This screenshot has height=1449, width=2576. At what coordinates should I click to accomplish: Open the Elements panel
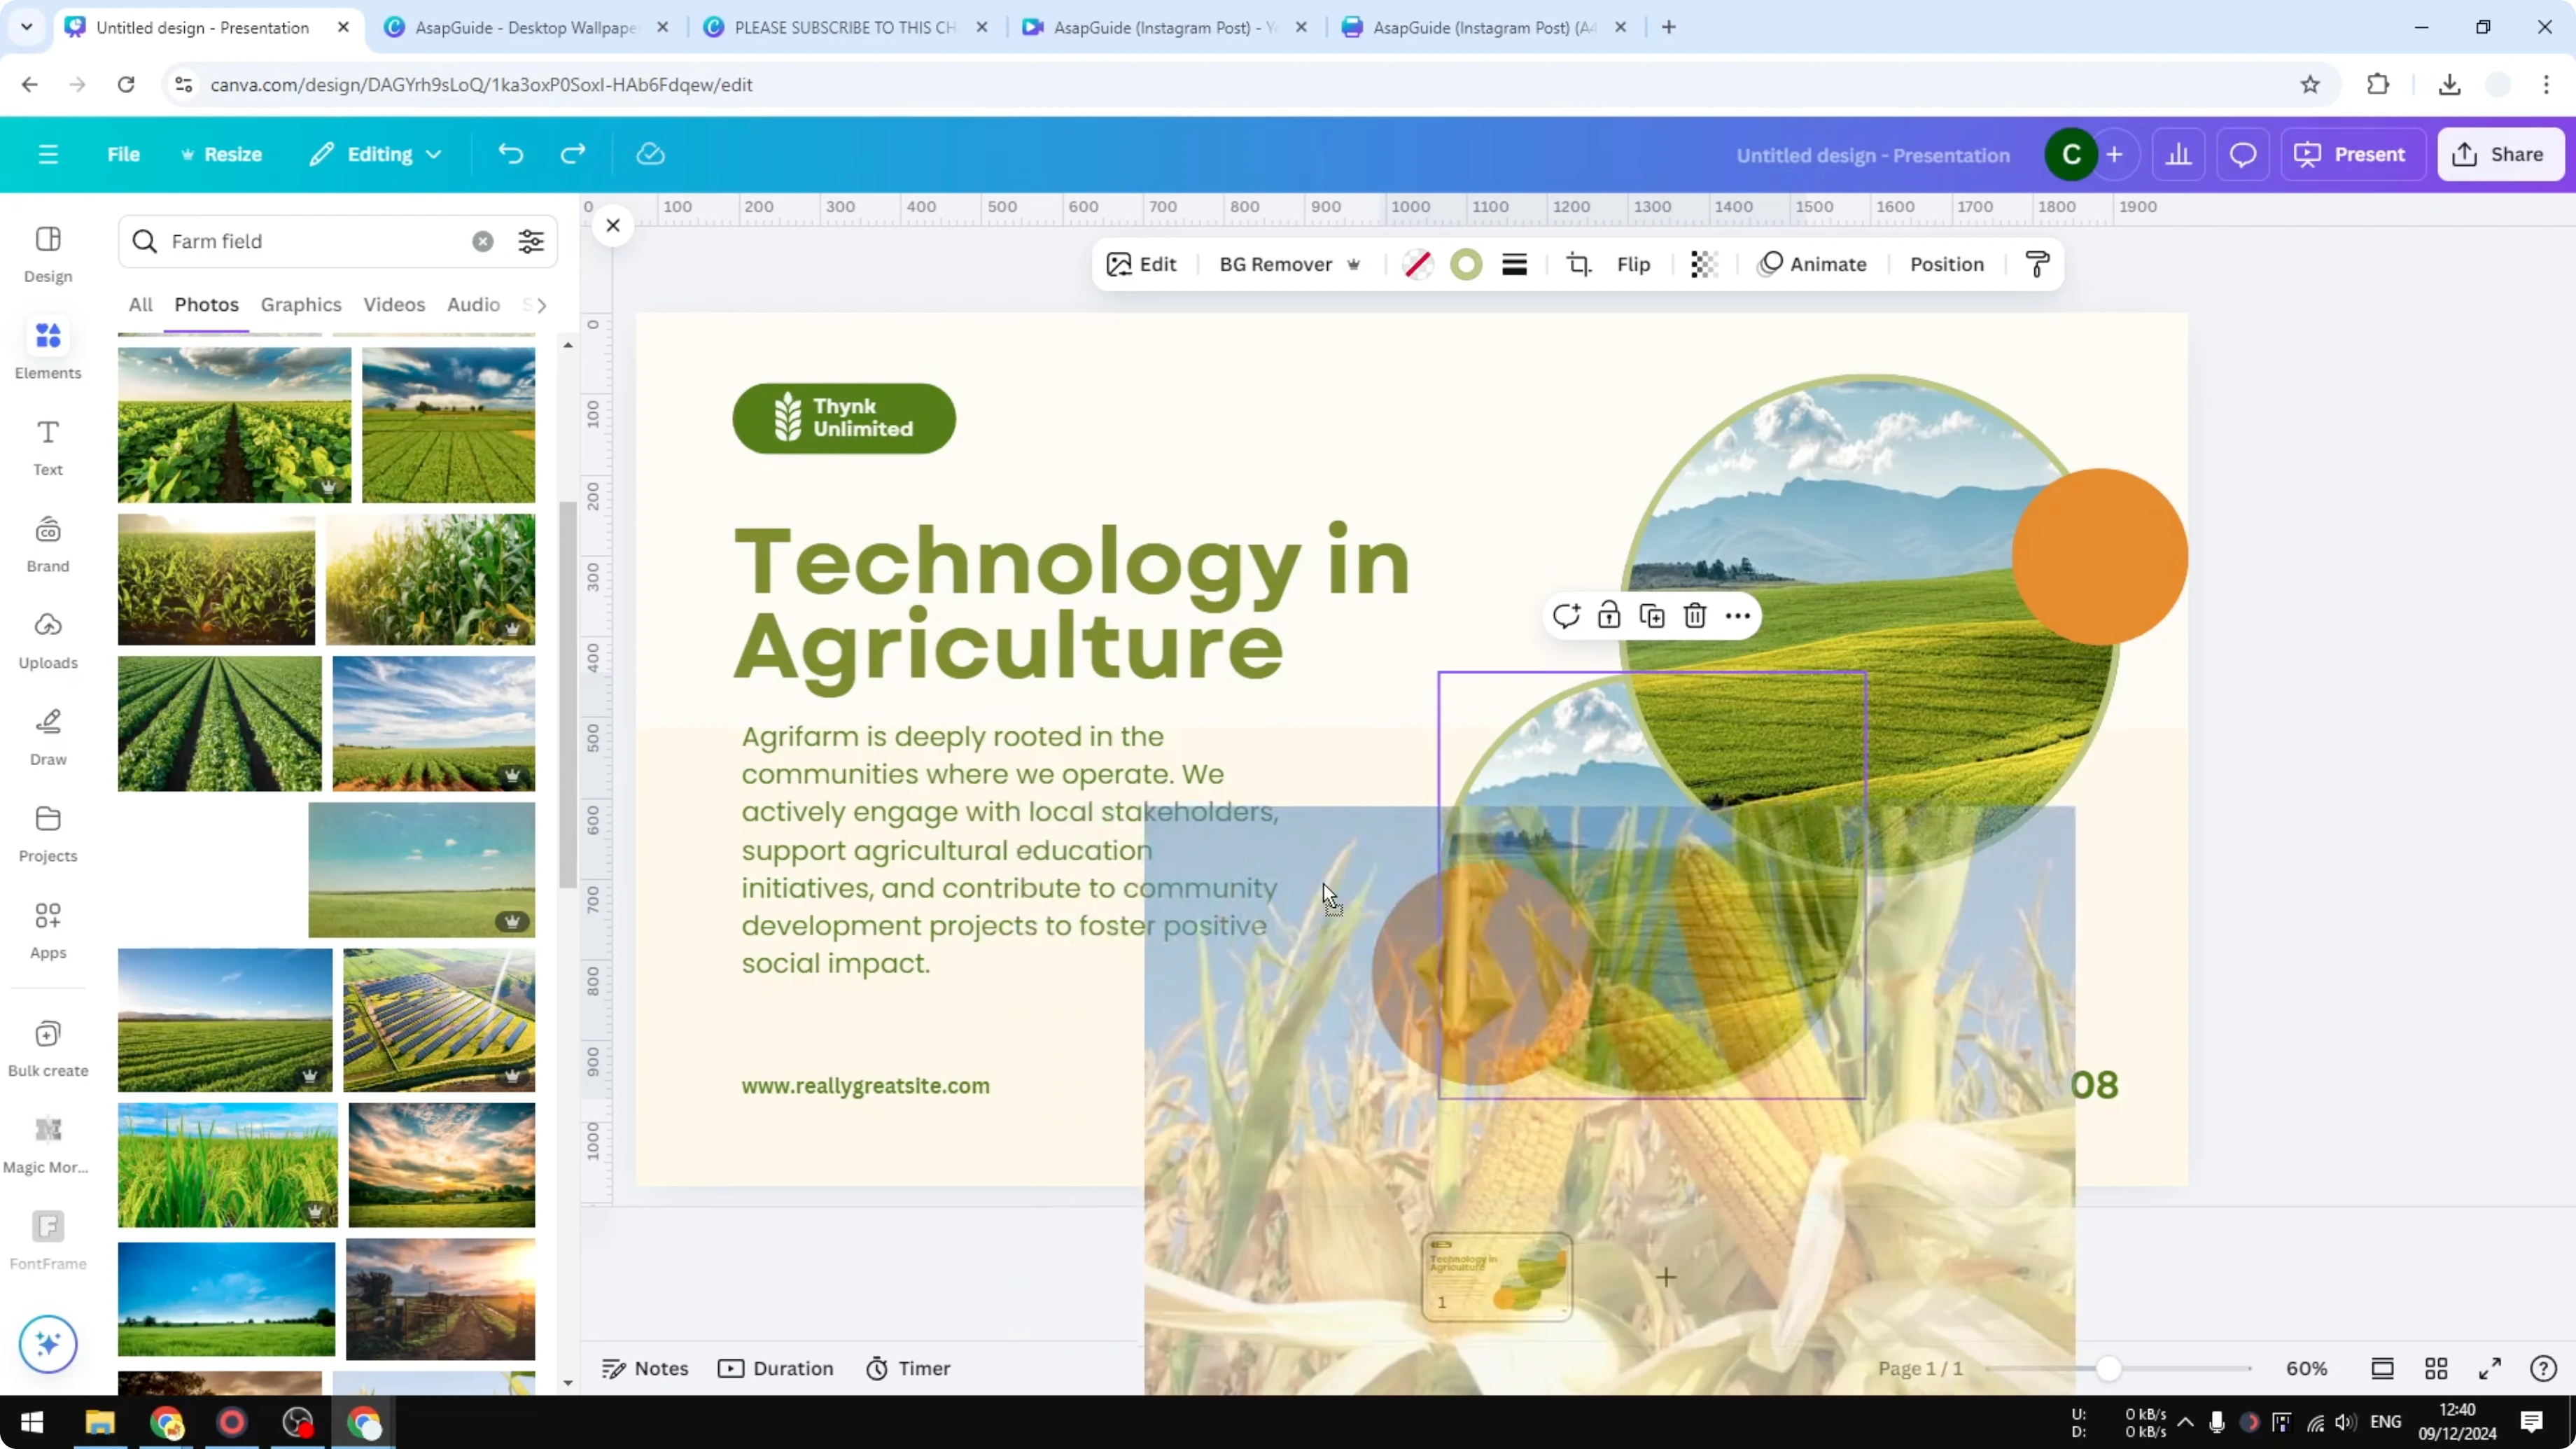[x=47, y=348]
